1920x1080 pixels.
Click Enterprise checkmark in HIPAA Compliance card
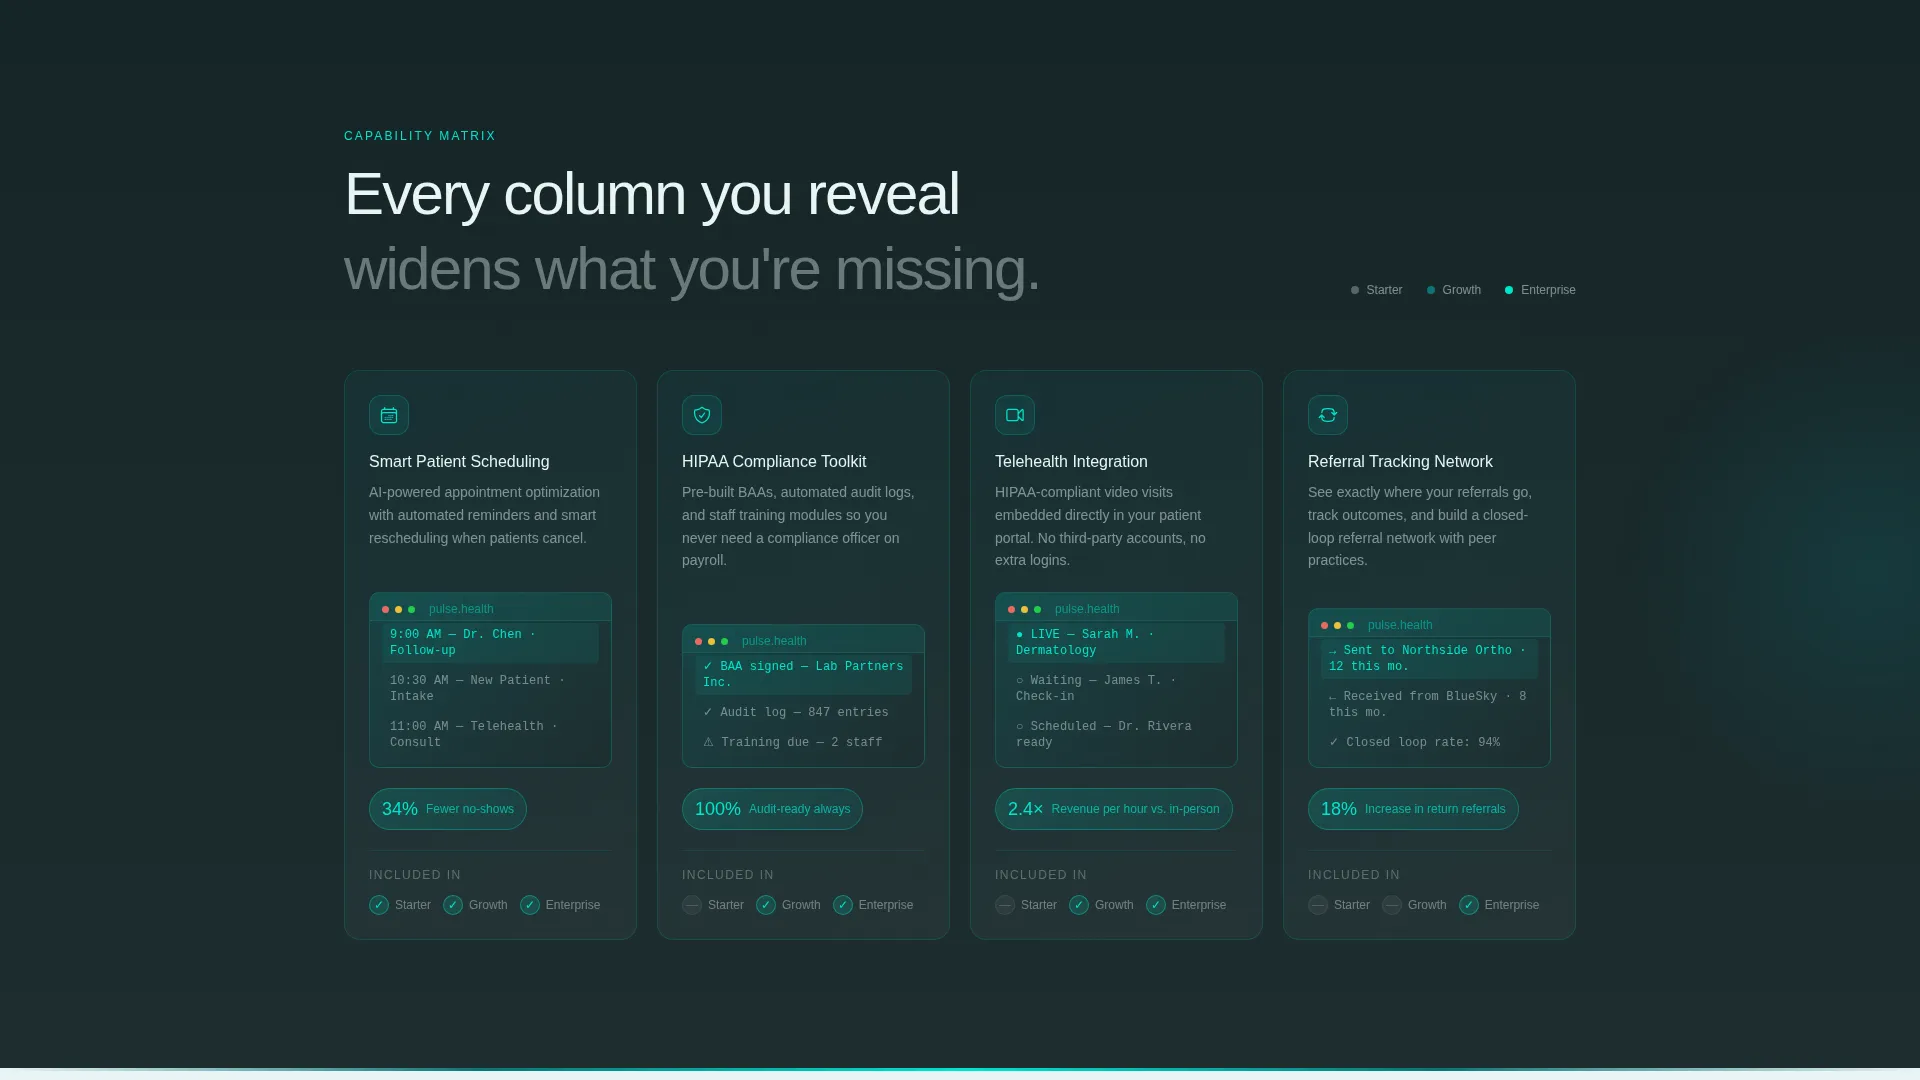pos(843,905)
